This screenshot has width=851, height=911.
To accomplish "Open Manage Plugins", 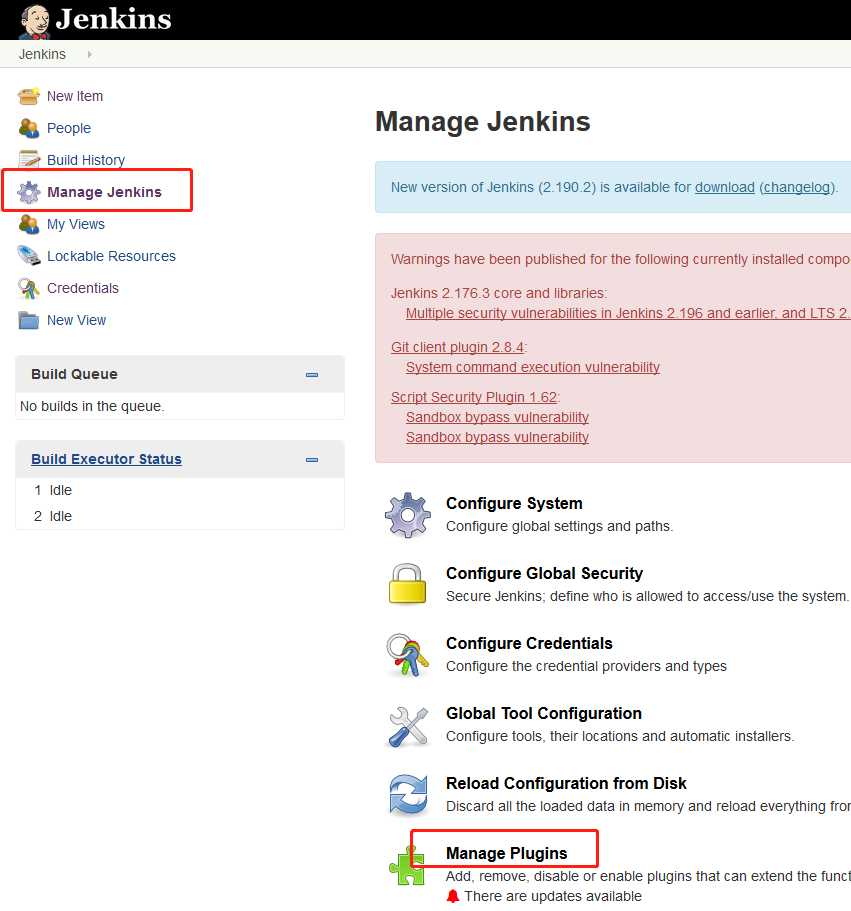I will pos(507,853).
